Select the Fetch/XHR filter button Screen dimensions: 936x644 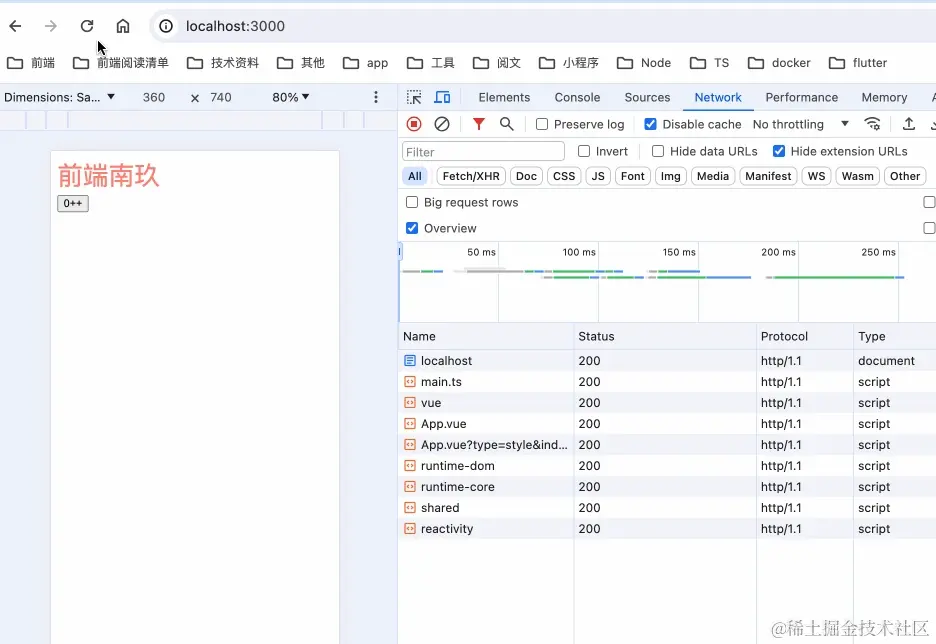471,176
